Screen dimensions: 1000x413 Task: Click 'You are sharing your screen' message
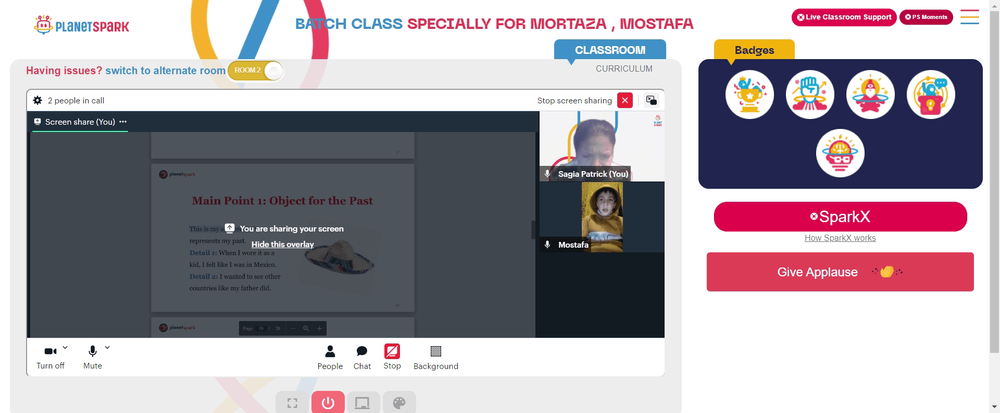point(291,228)
